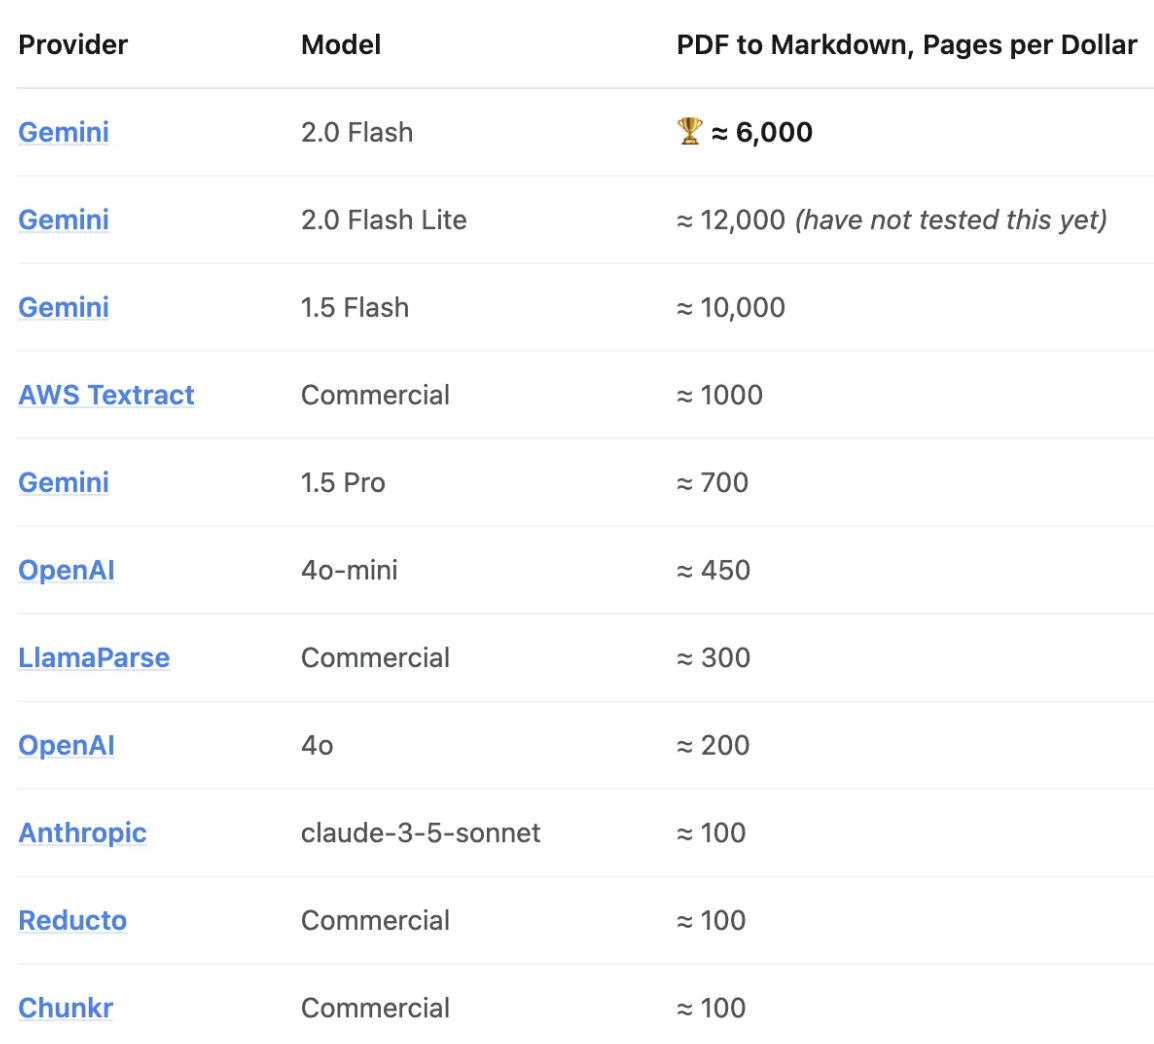The height and width of the screenshot is (1044, 1154).
Task: Open the Gemini link for 2.0 Flash
Action: coord(63,132)
